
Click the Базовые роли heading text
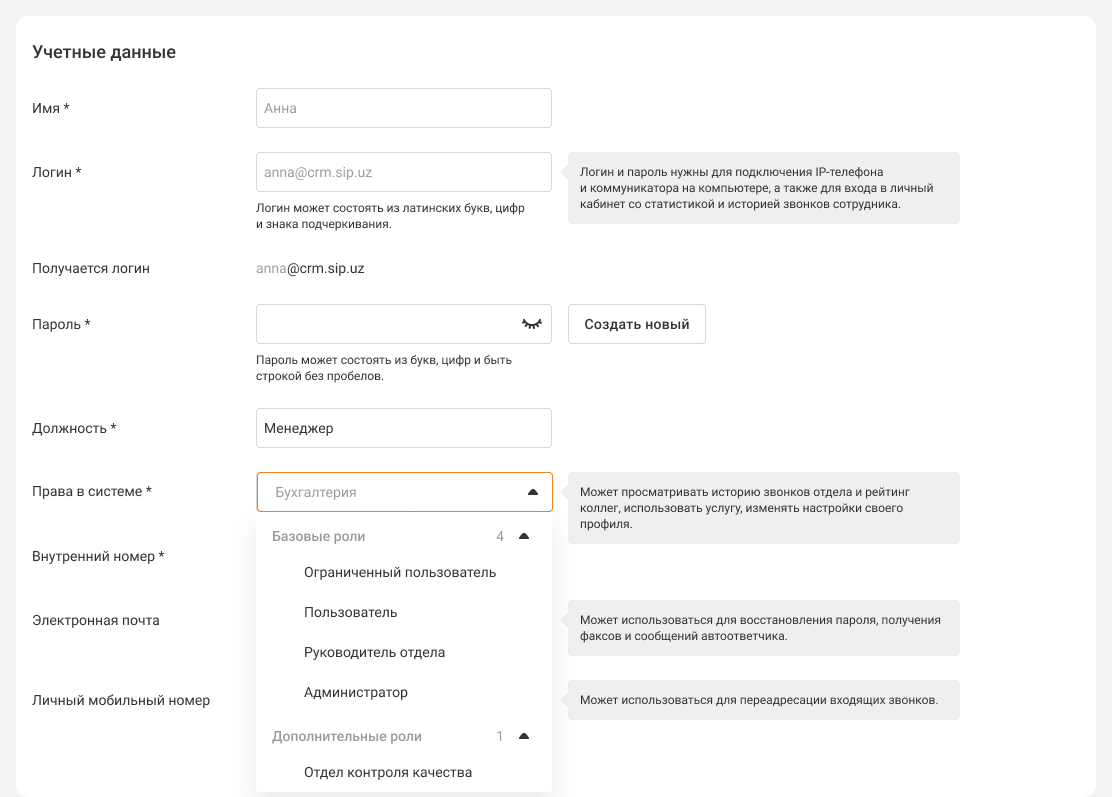click(x=318, y=537)
